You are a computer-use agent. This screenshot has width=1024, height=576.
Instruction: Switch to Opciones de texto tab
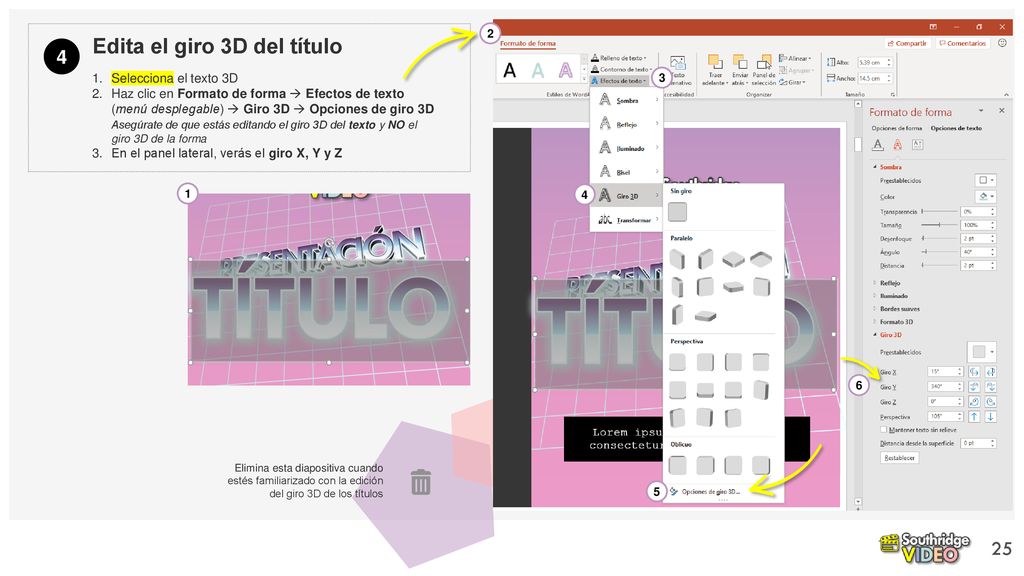(956, 128)
